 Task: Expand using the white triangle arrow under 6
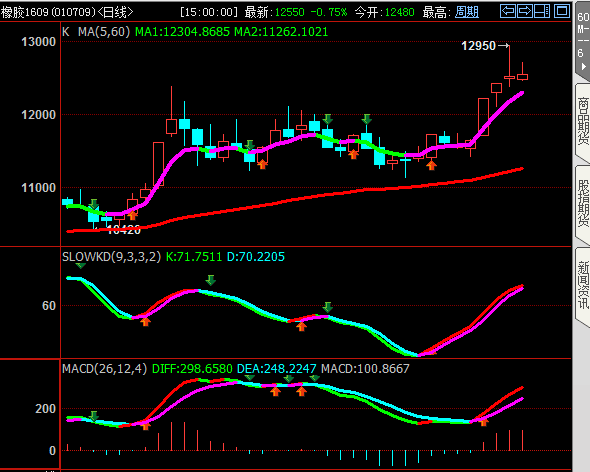(x=584, y=67)
